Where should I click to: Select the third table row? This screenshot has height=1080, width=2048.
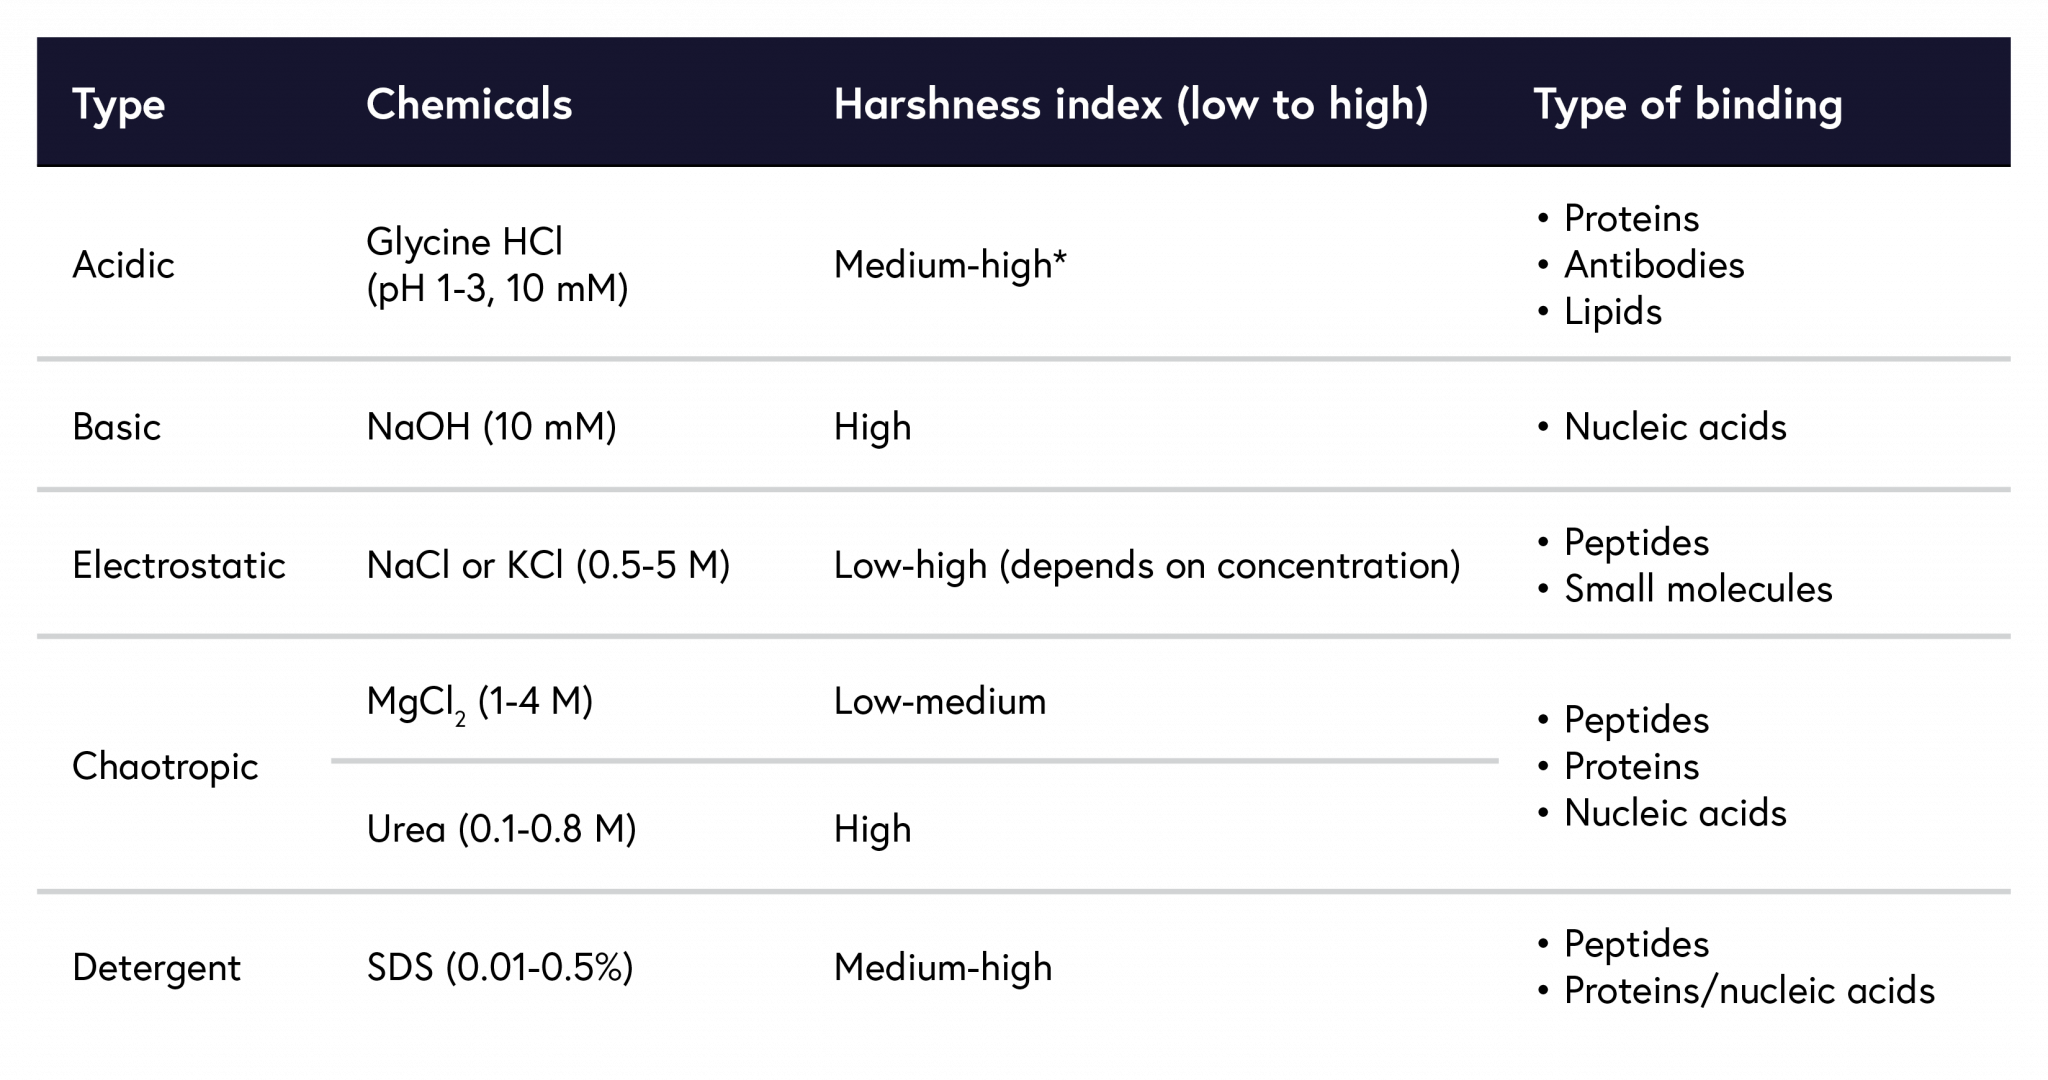tap(1024, 560)
